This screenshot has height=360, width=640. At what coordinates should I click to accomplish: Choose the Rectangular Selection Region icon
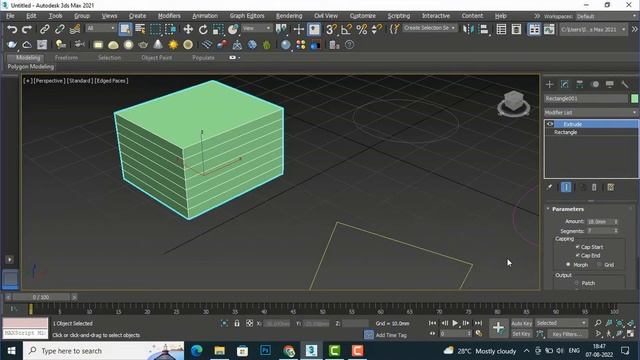pos(156,29)
